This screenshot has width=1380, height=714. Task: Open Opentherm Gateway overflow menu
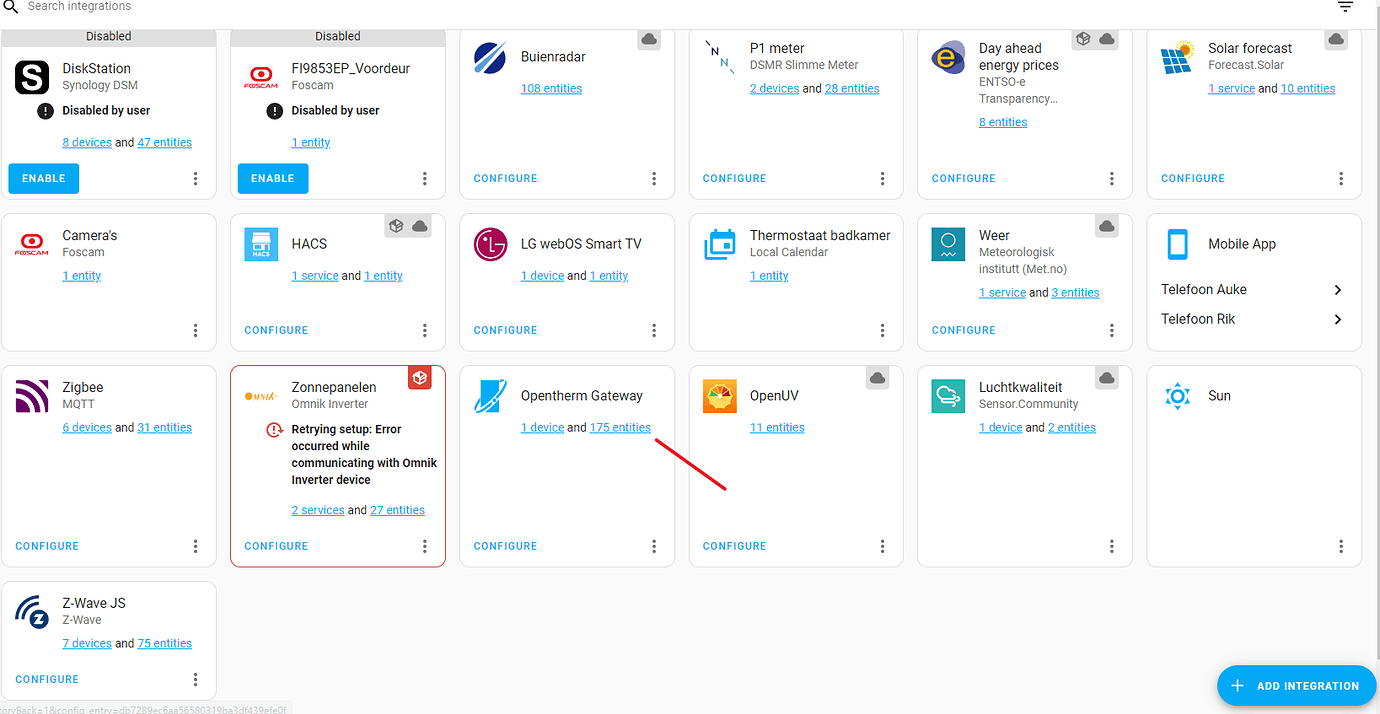(654, 546)
